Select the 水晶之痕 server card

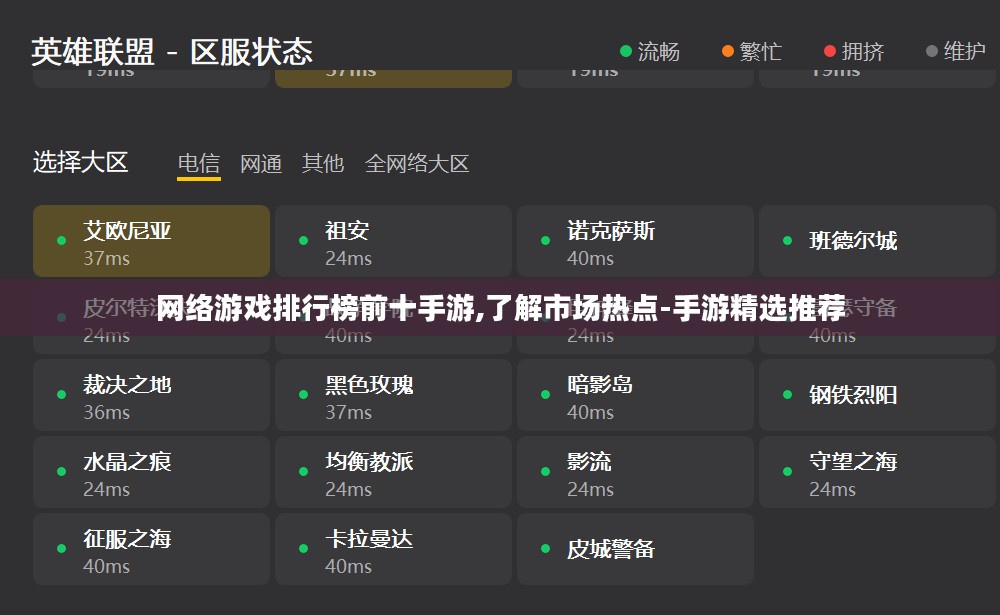(x=151, y=472)
